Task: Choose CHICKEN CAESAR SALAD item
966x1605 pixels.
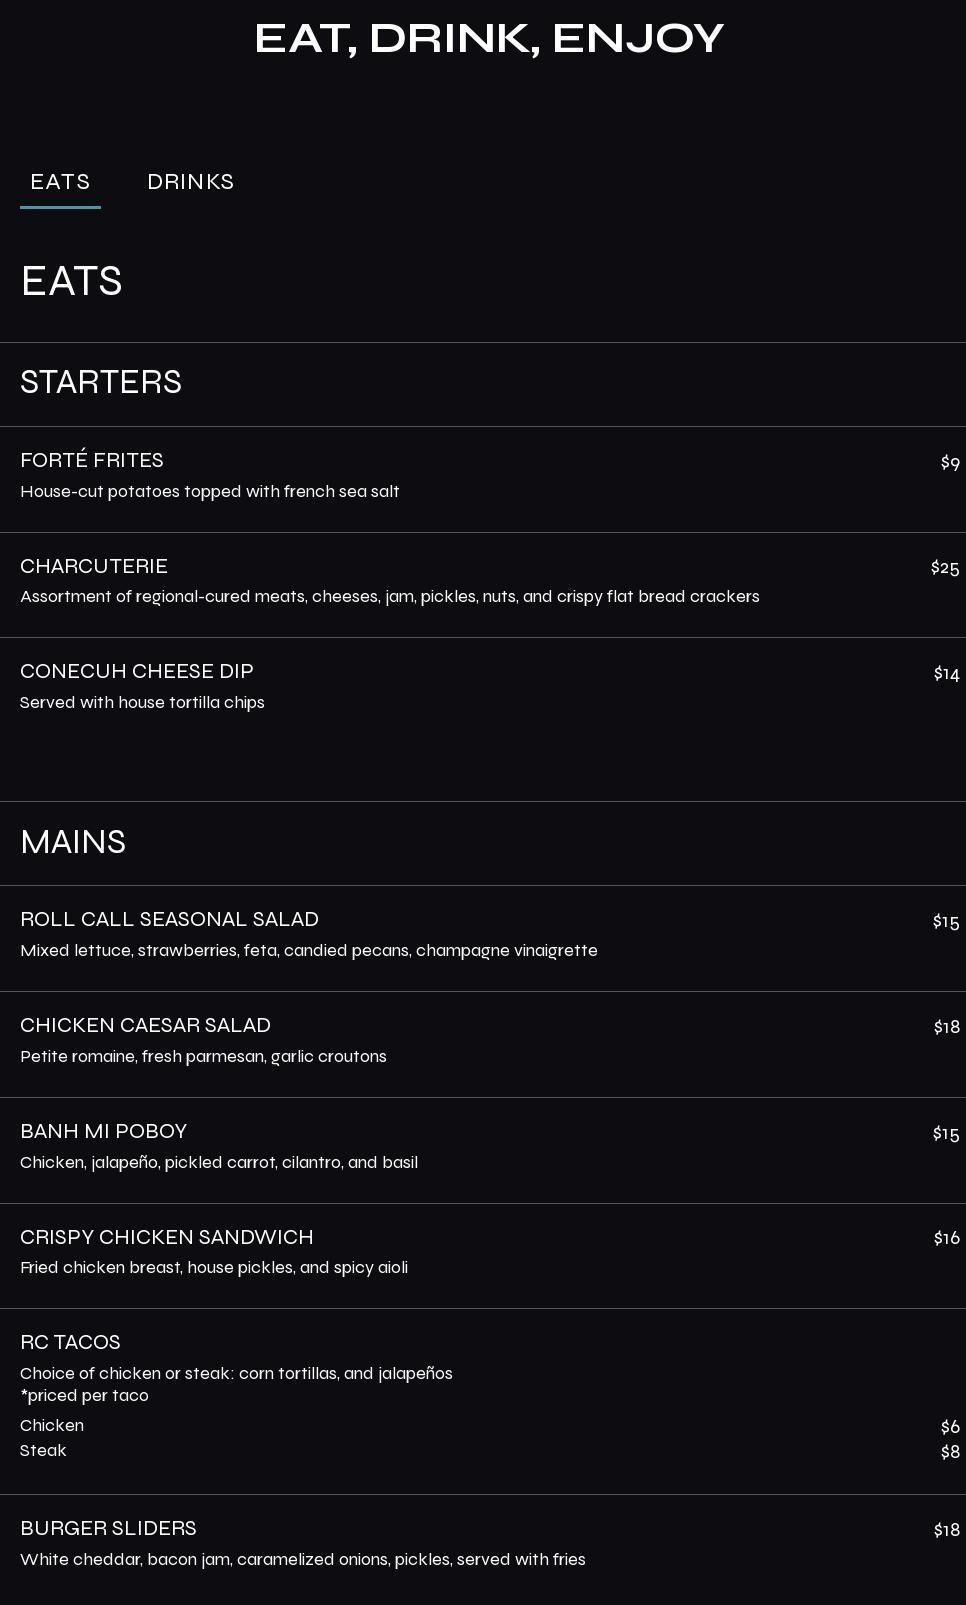Action: pos(146,1025)
